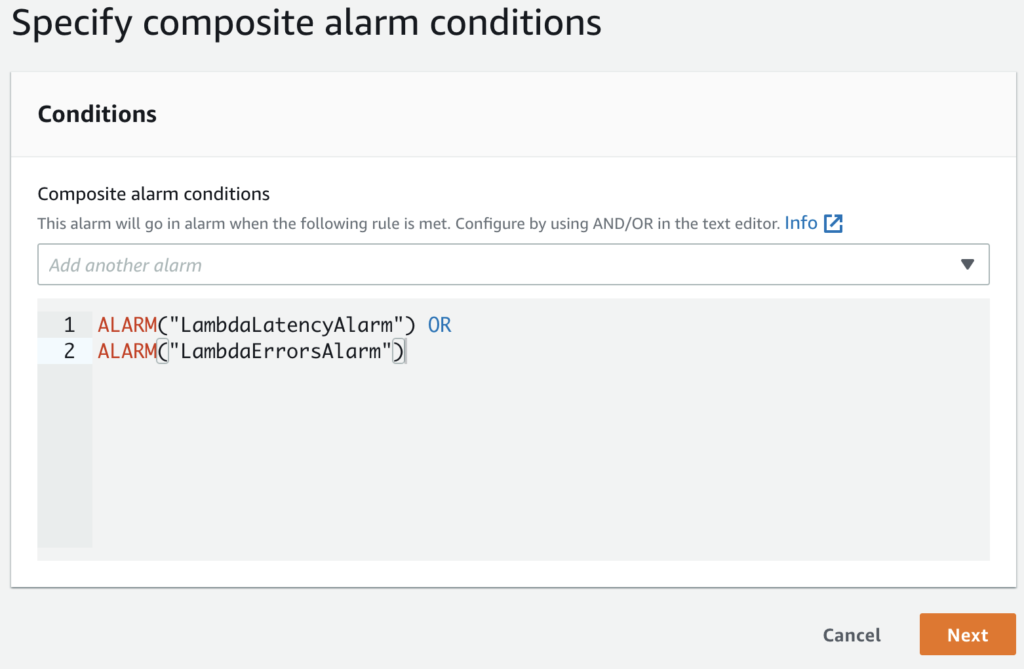The height and width of the screenshot is (669, 1024).
Task: Click the external link icon beside Info
Action: pyautogui.click(x=833, y=223)
